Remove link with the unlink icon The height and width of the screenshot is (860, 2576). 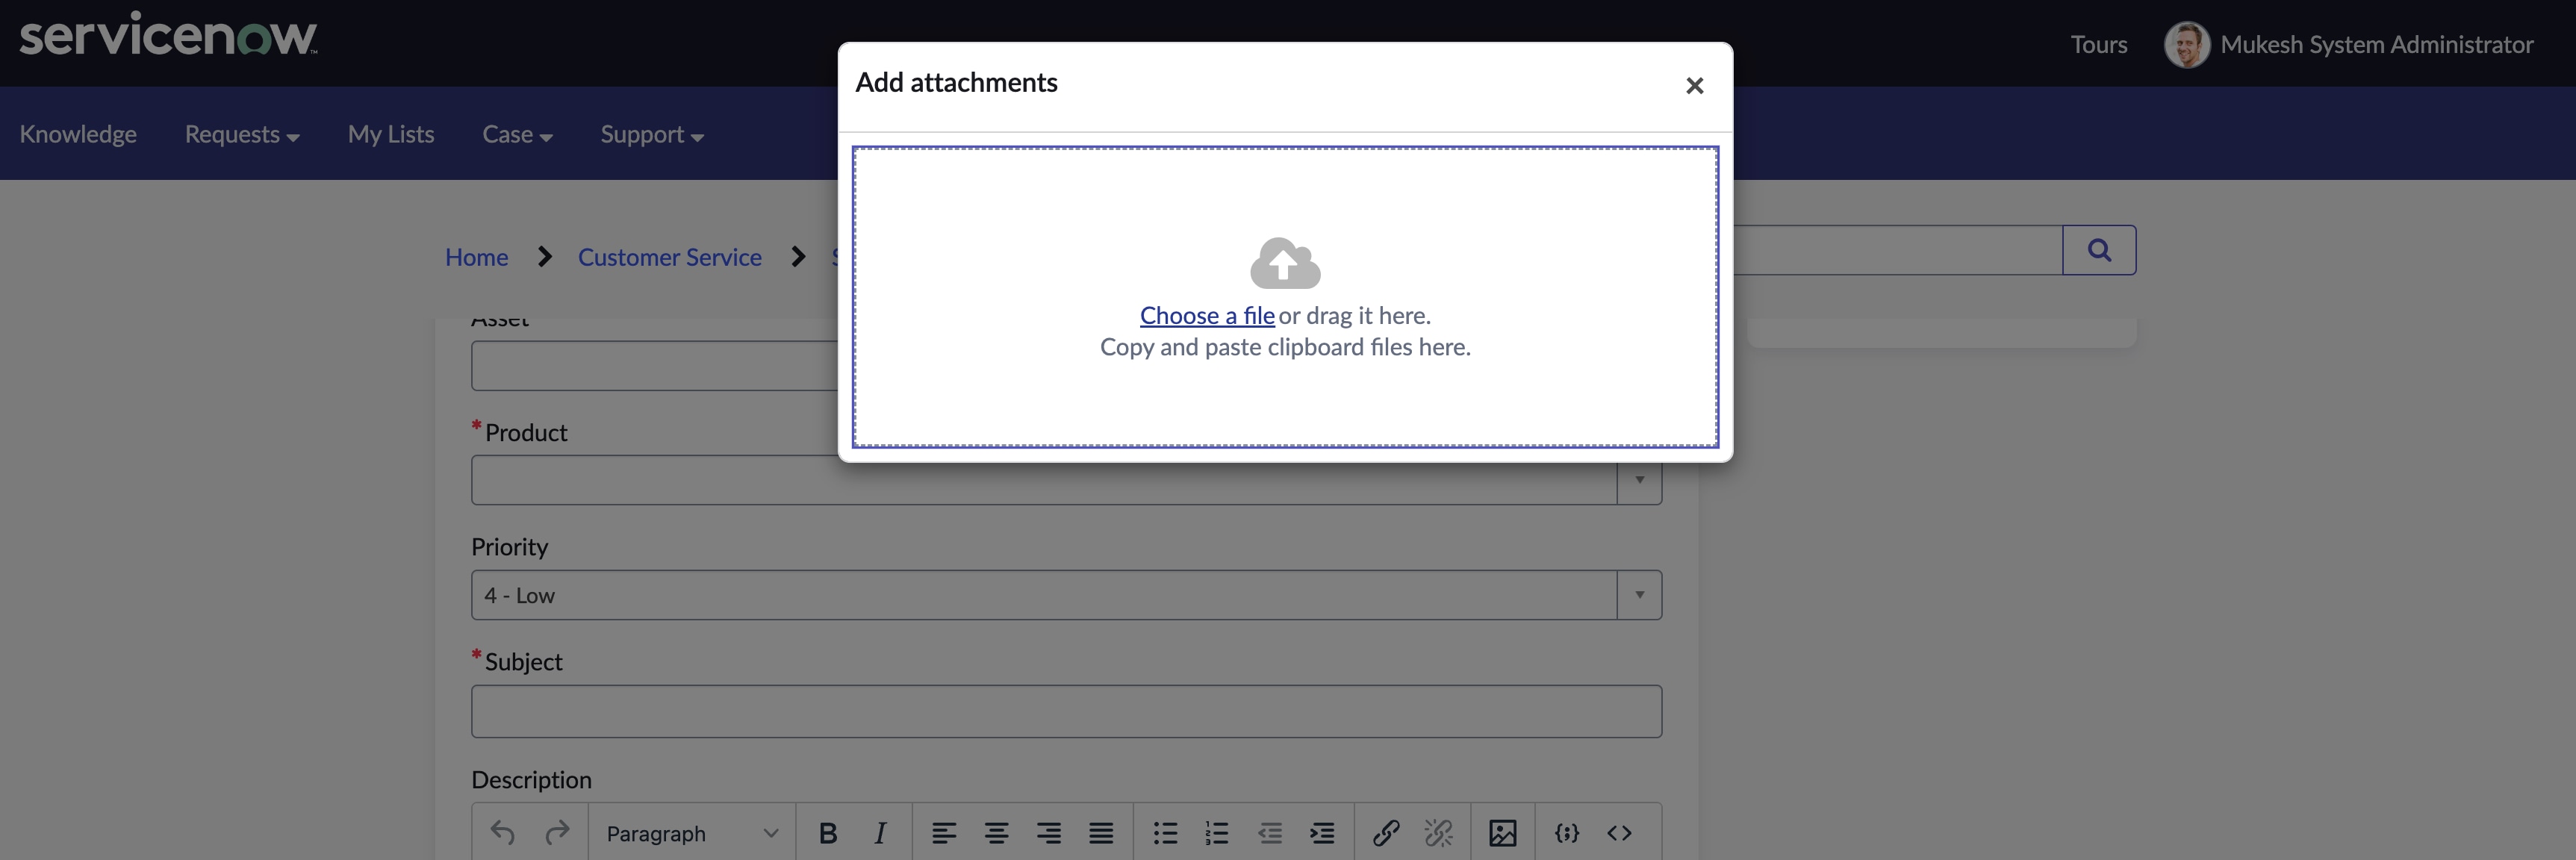1438,833
